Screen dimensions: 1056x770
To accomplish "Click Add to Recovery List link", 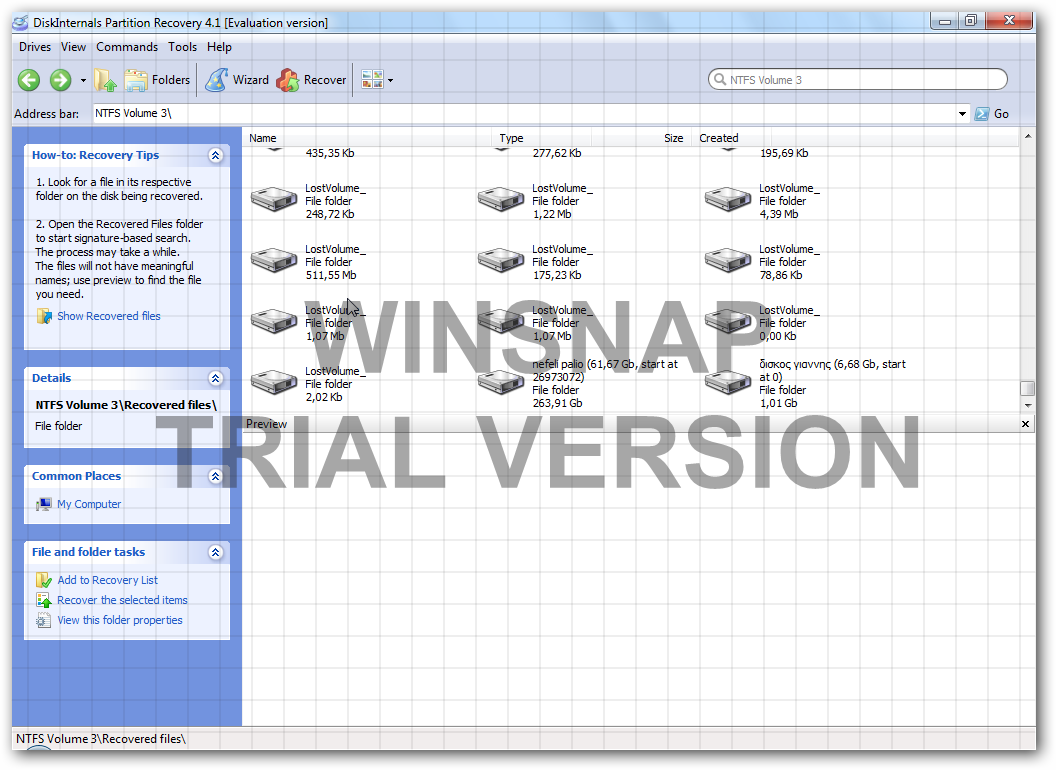I will 107,580.
